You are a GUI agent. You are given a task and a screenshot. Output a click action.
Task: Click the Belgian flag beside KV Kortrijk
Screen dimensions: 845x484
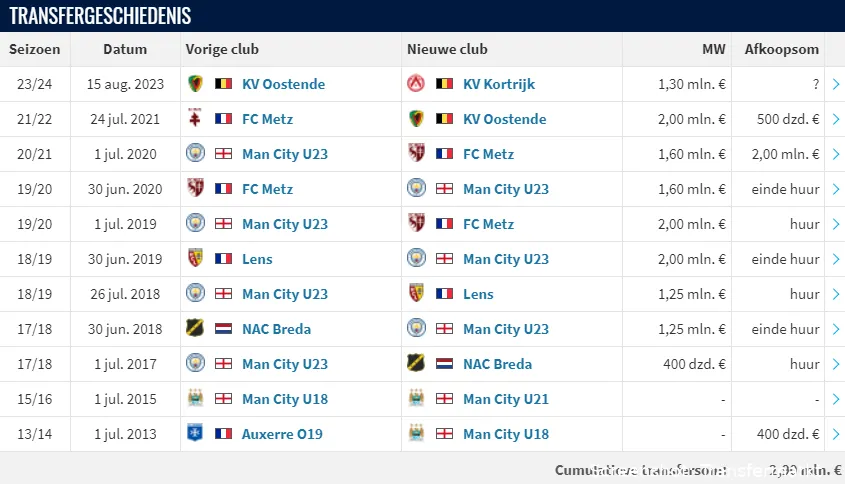click(444, 84)
